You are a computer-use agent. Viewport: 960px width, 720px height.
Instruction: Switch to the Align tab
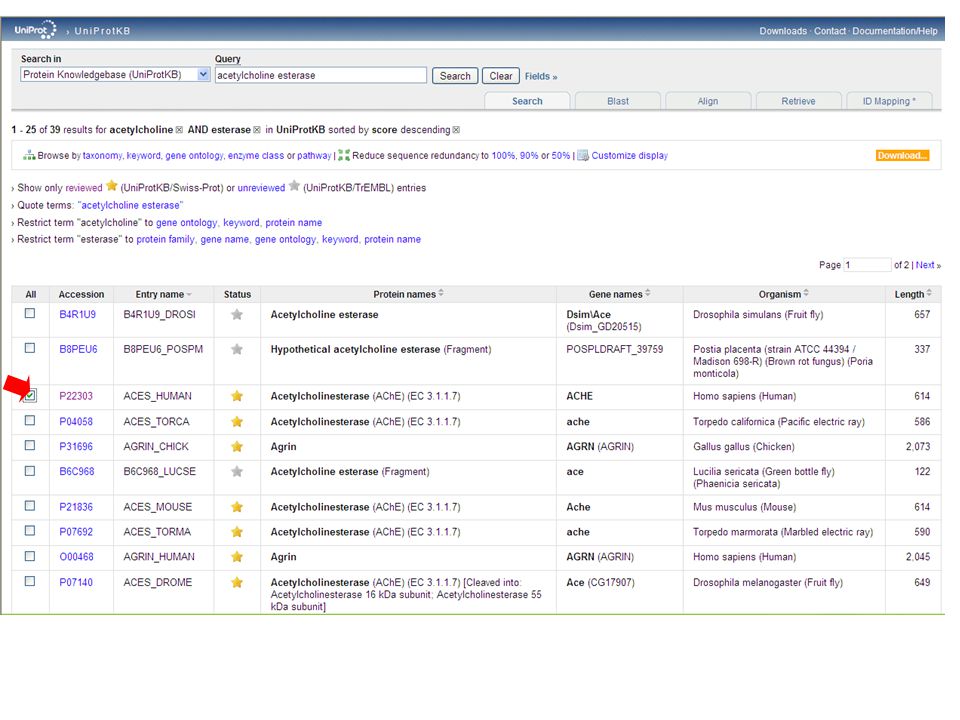tap(708, 101)
